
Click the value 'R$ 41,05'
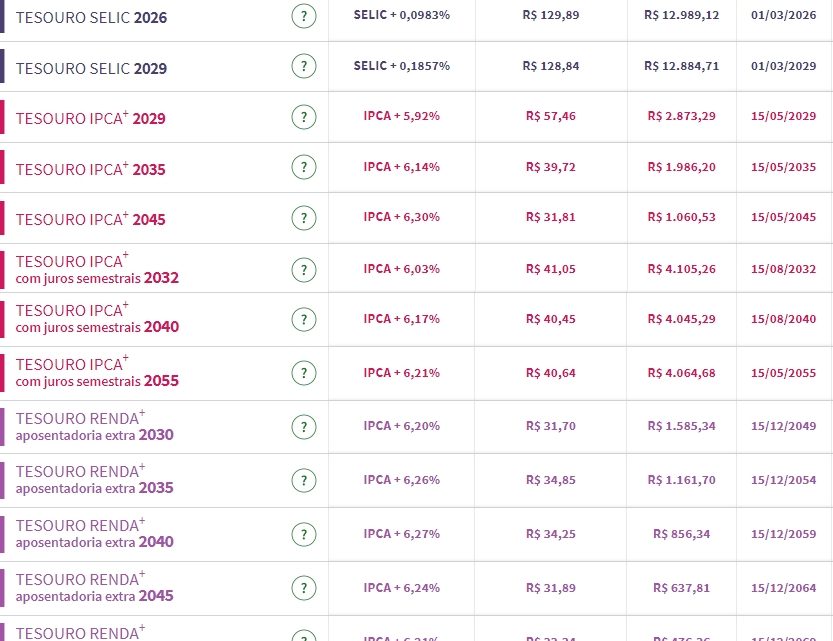[x=551, y=269]
